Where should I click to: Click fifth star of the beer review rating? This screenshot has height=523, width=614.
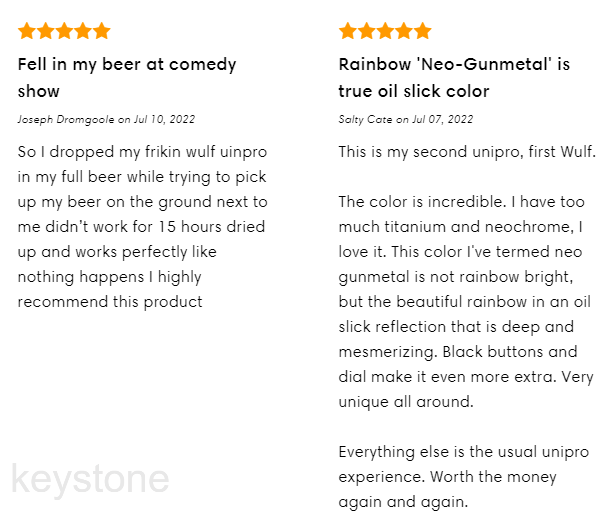(x=102, y=31)
